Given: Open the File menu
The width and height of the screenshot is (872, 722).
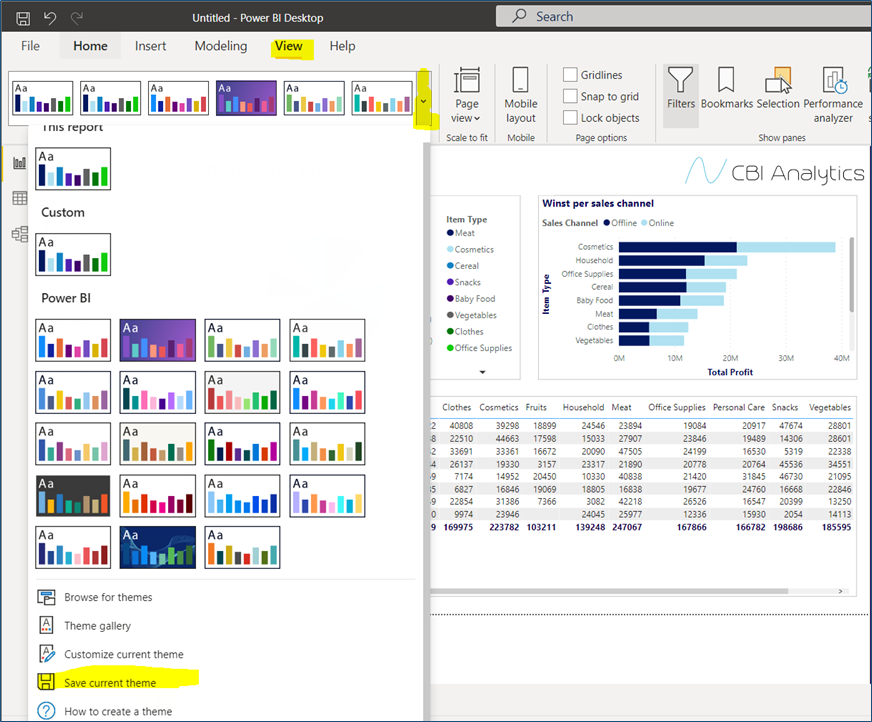Looking at the screenshot, I should pos(30,46).
